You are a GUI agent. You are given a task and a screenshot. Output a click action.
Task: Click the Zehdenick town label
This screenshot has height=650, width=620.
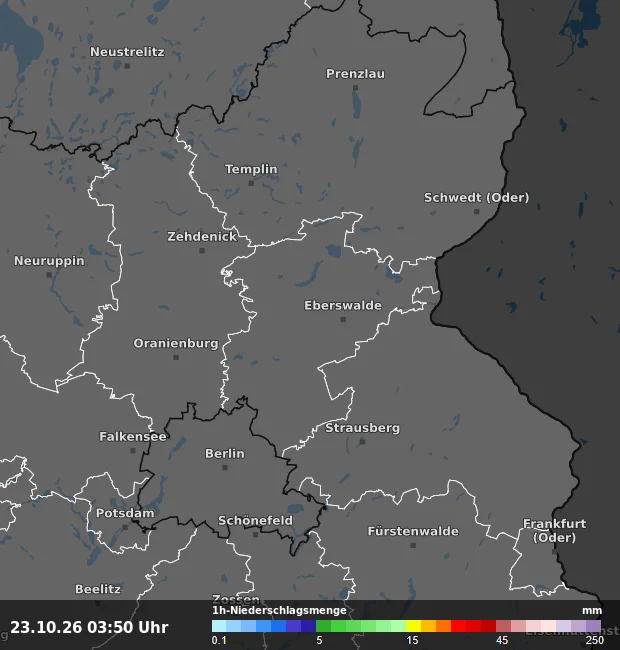click(202, 237)
